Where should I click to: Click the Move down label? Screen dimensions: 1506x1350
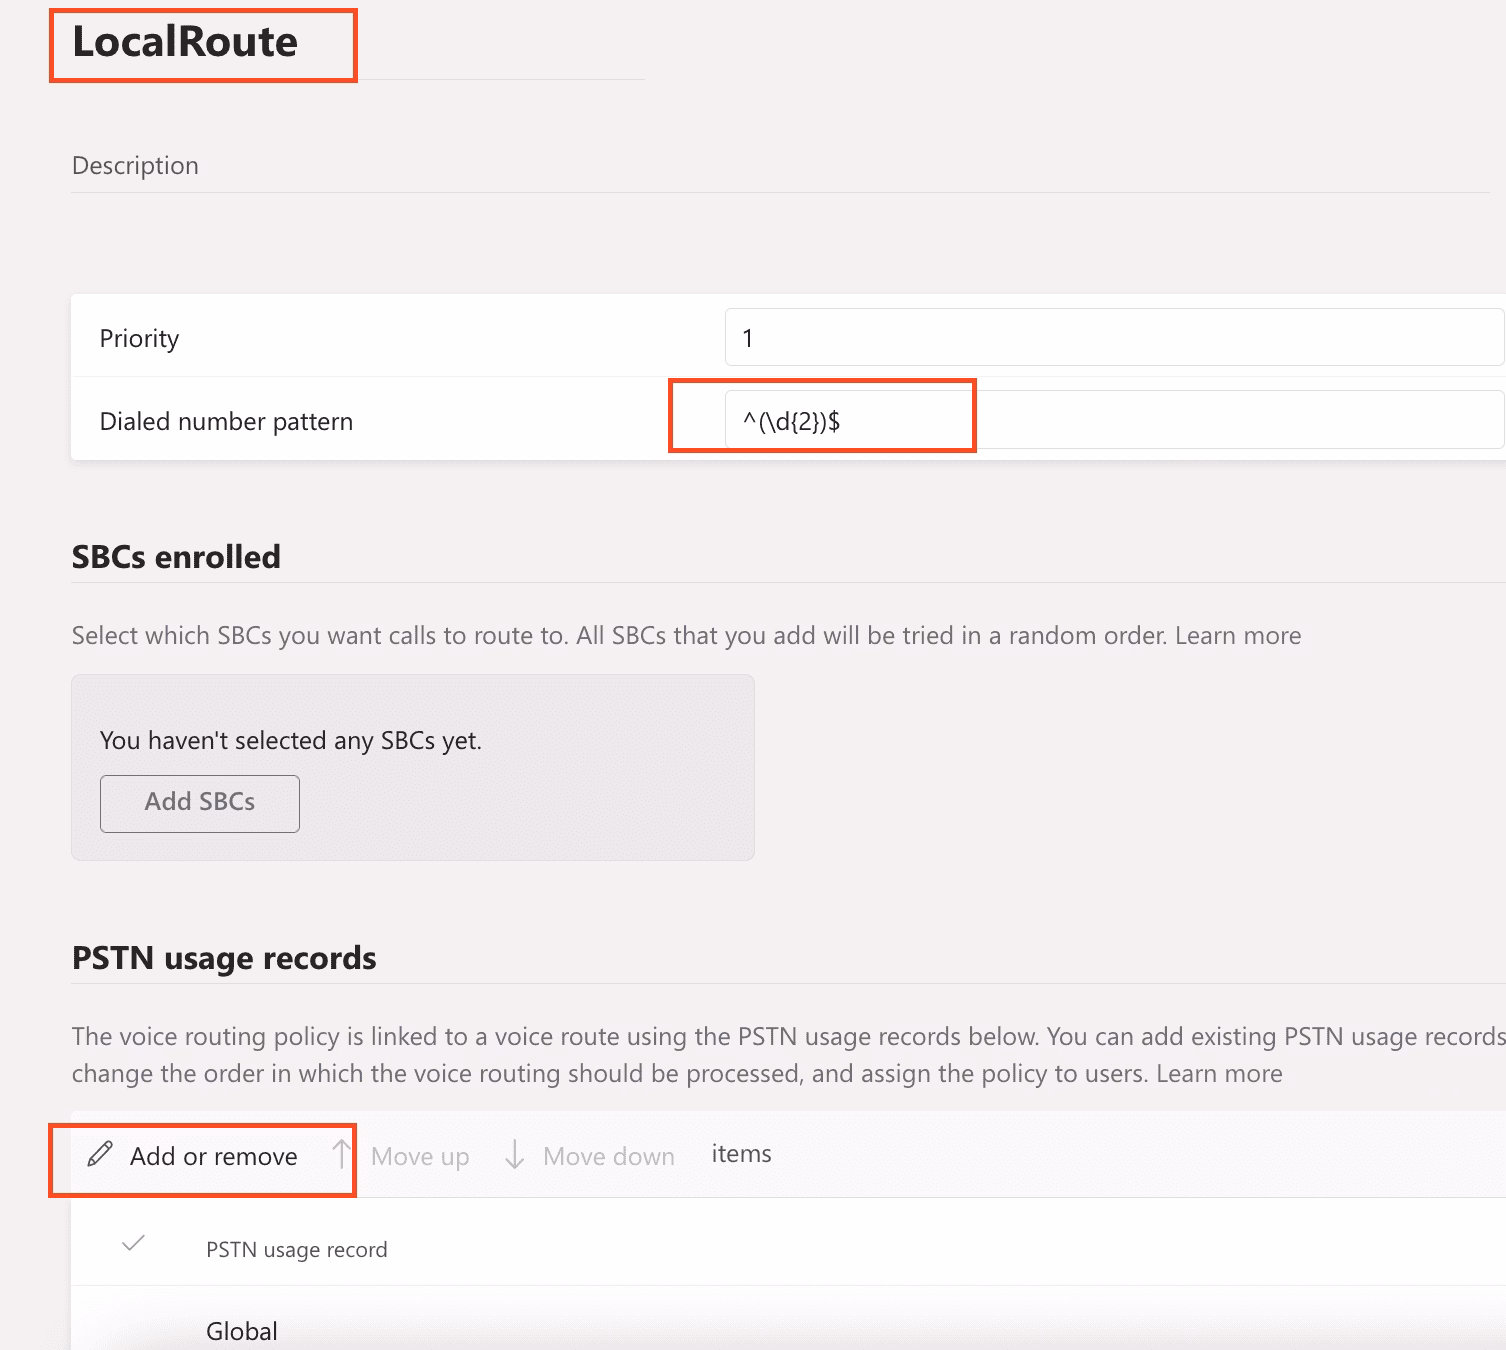(x=609, y=1157)
